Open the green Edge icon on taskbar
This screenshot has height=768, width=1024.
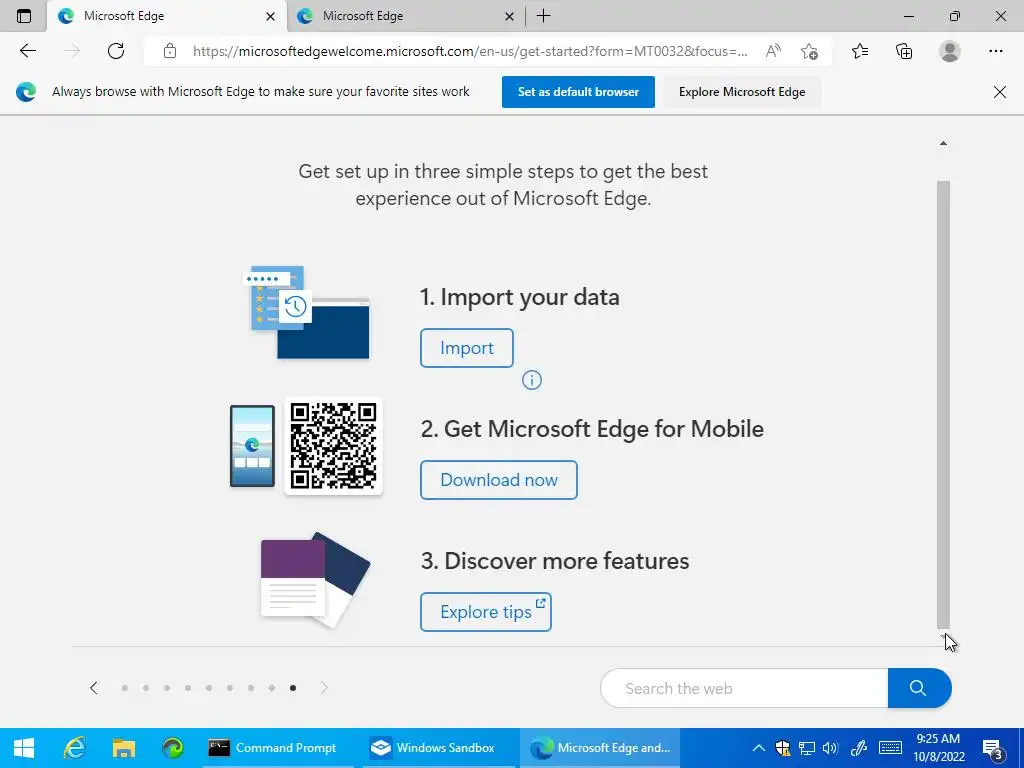[x=172, y=748]
